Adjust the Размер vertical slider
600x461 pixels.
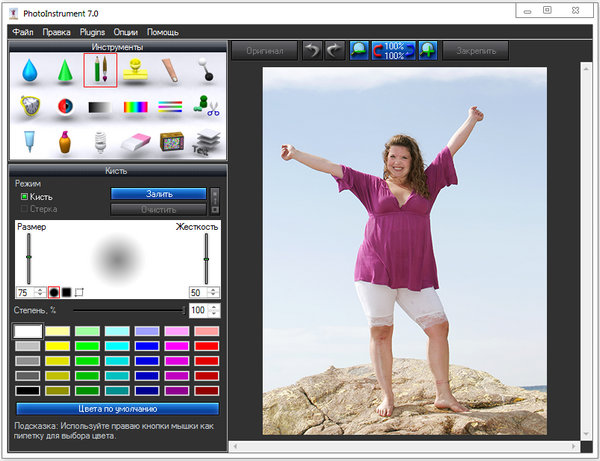click(29, 259)
